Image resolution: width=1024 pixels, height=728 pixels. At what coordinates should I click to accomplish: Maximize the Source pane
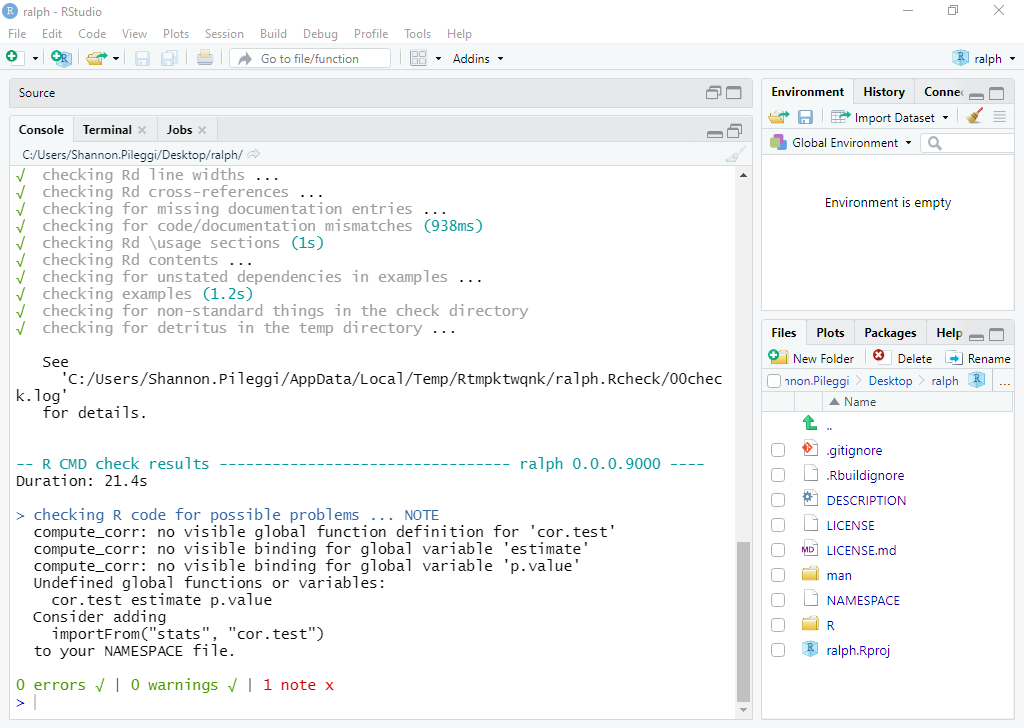pyautogui.click(x=734, y=93)
